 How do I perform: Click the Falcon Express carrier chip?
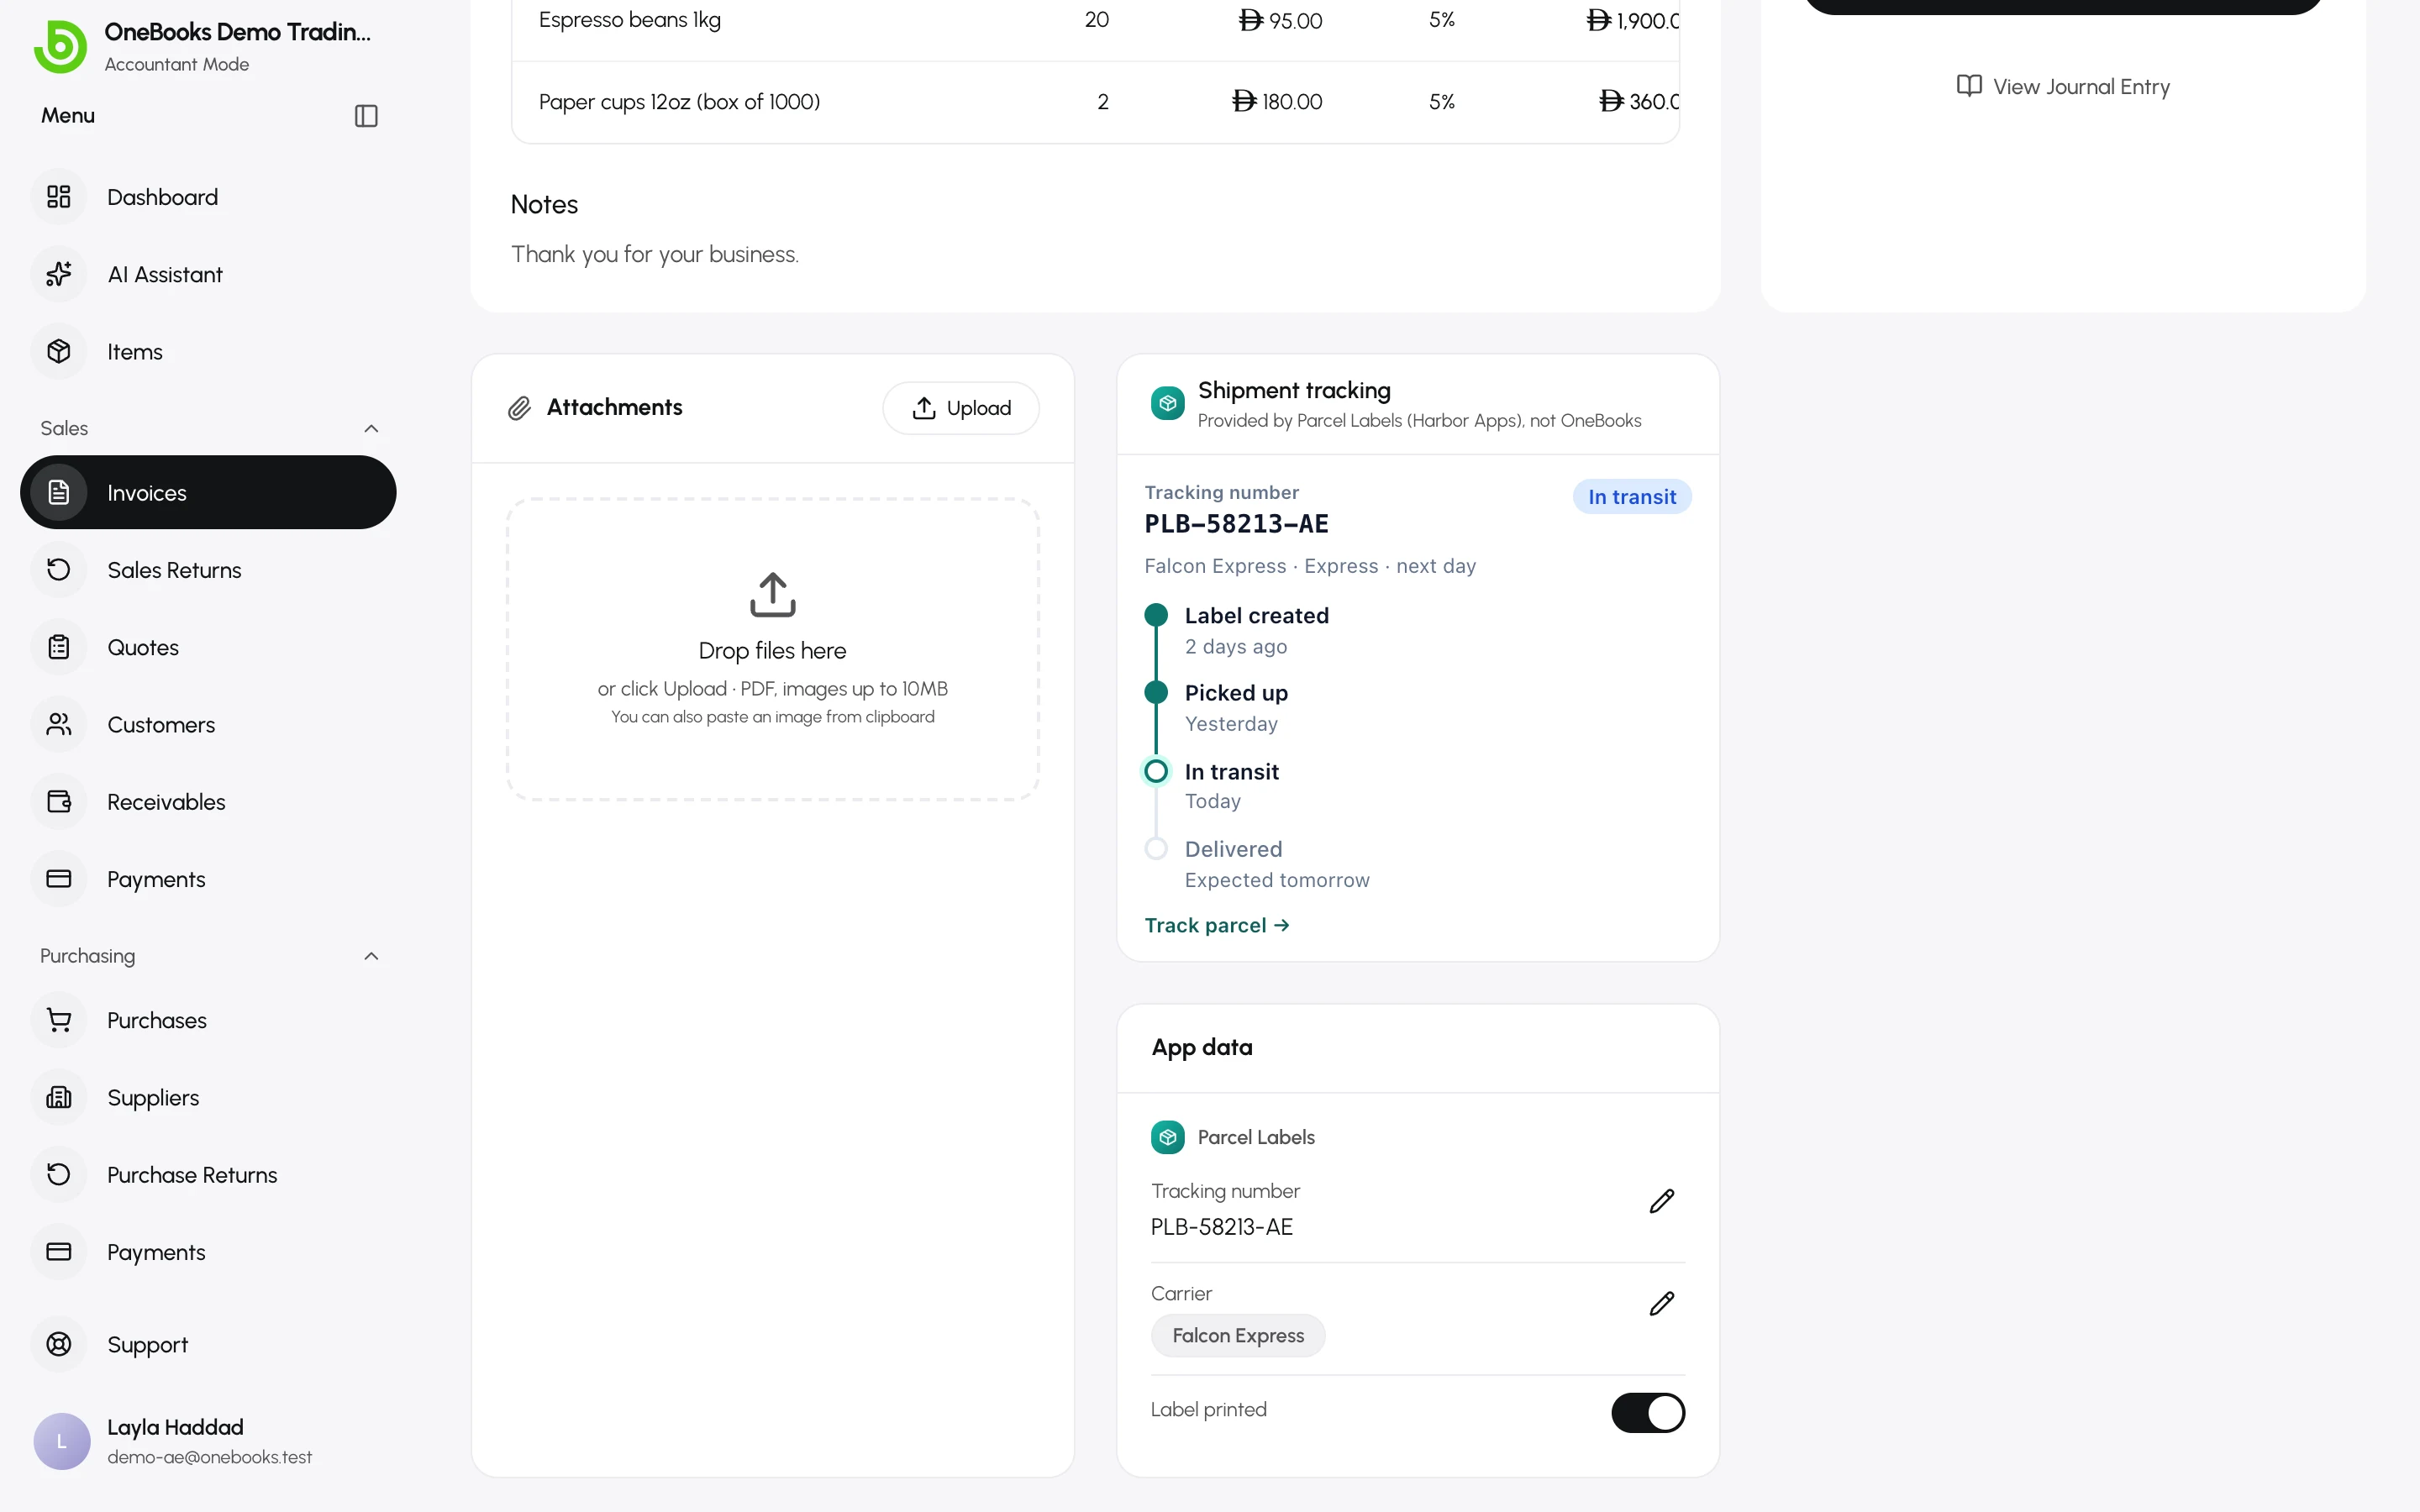coord(1238,1335)
